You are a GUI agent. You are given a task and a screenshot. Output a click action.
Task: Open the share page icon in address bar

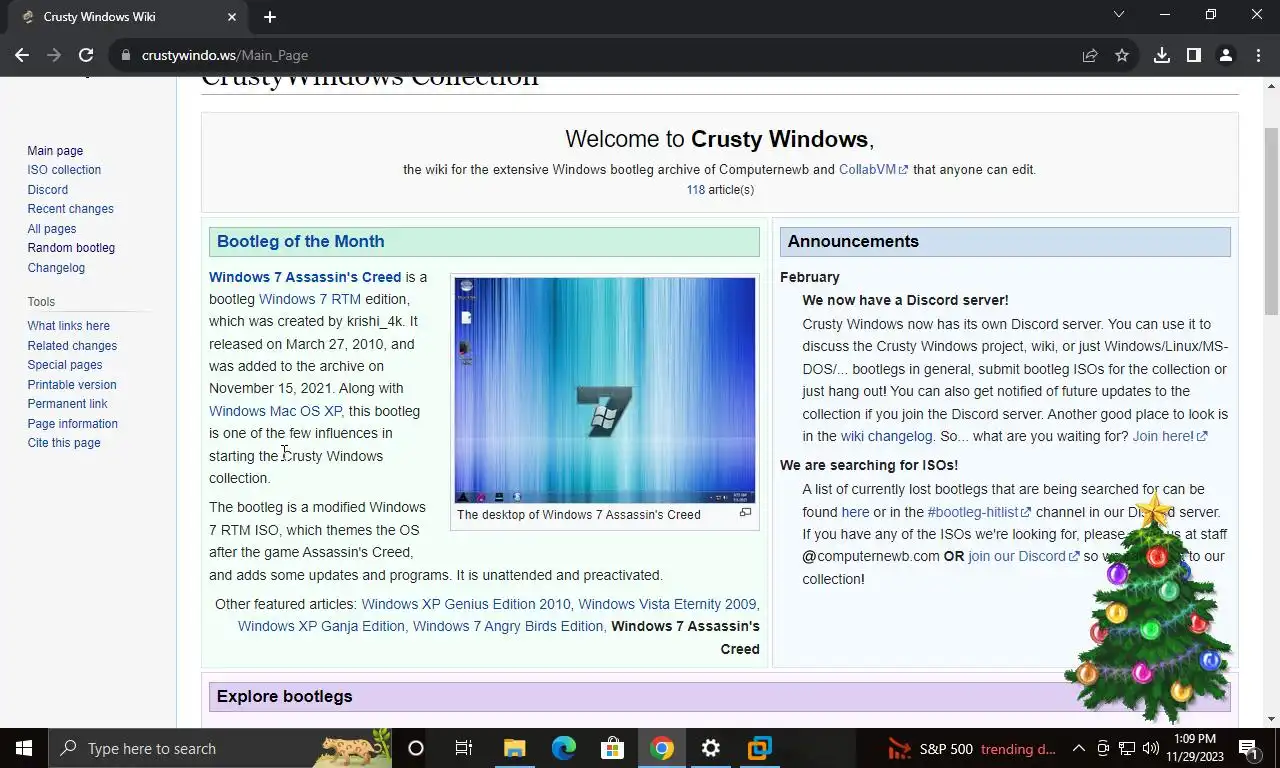pyautogui.click(x=1090, y=55)
